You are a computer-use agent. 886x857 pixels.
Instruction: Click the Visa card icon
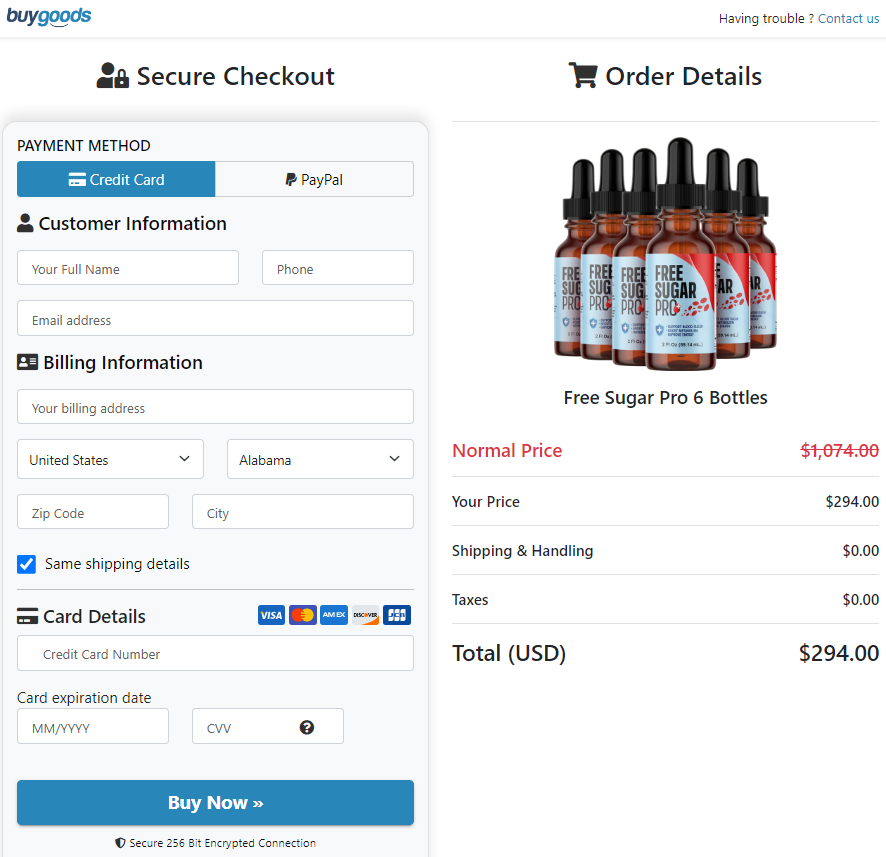pos(271,615)
